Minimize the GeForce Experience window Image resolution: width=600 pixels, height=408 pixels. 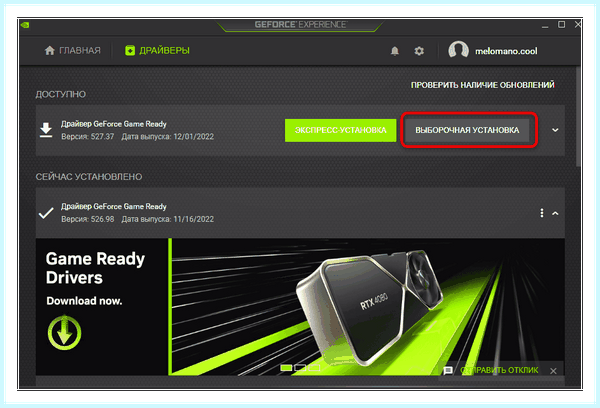545,26
